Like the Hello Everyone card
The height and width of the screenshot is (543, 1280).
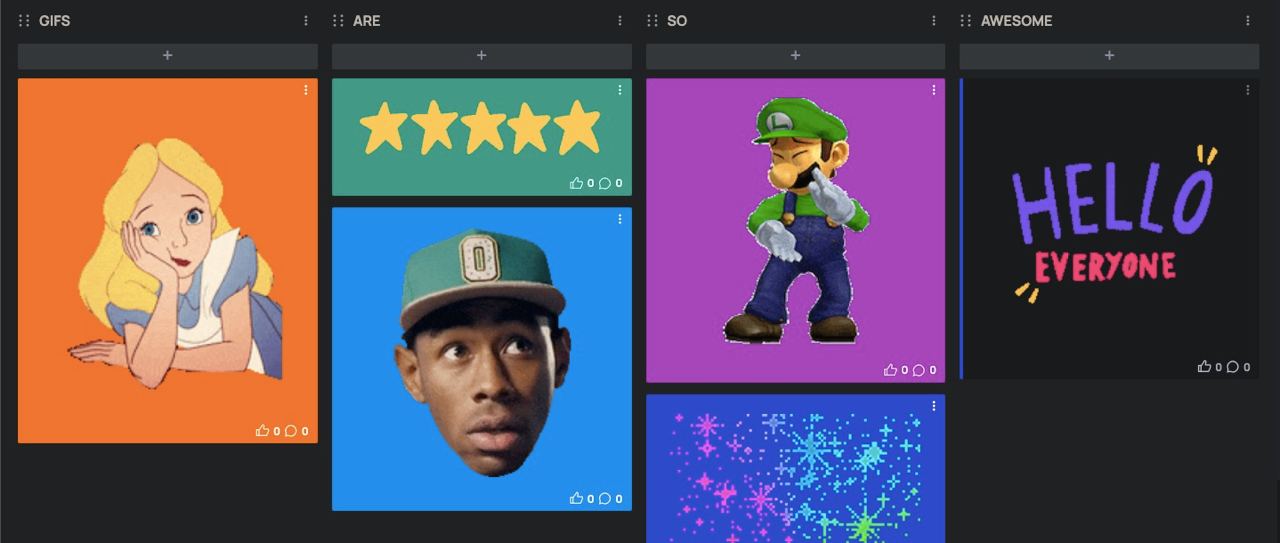[1204, 367]
